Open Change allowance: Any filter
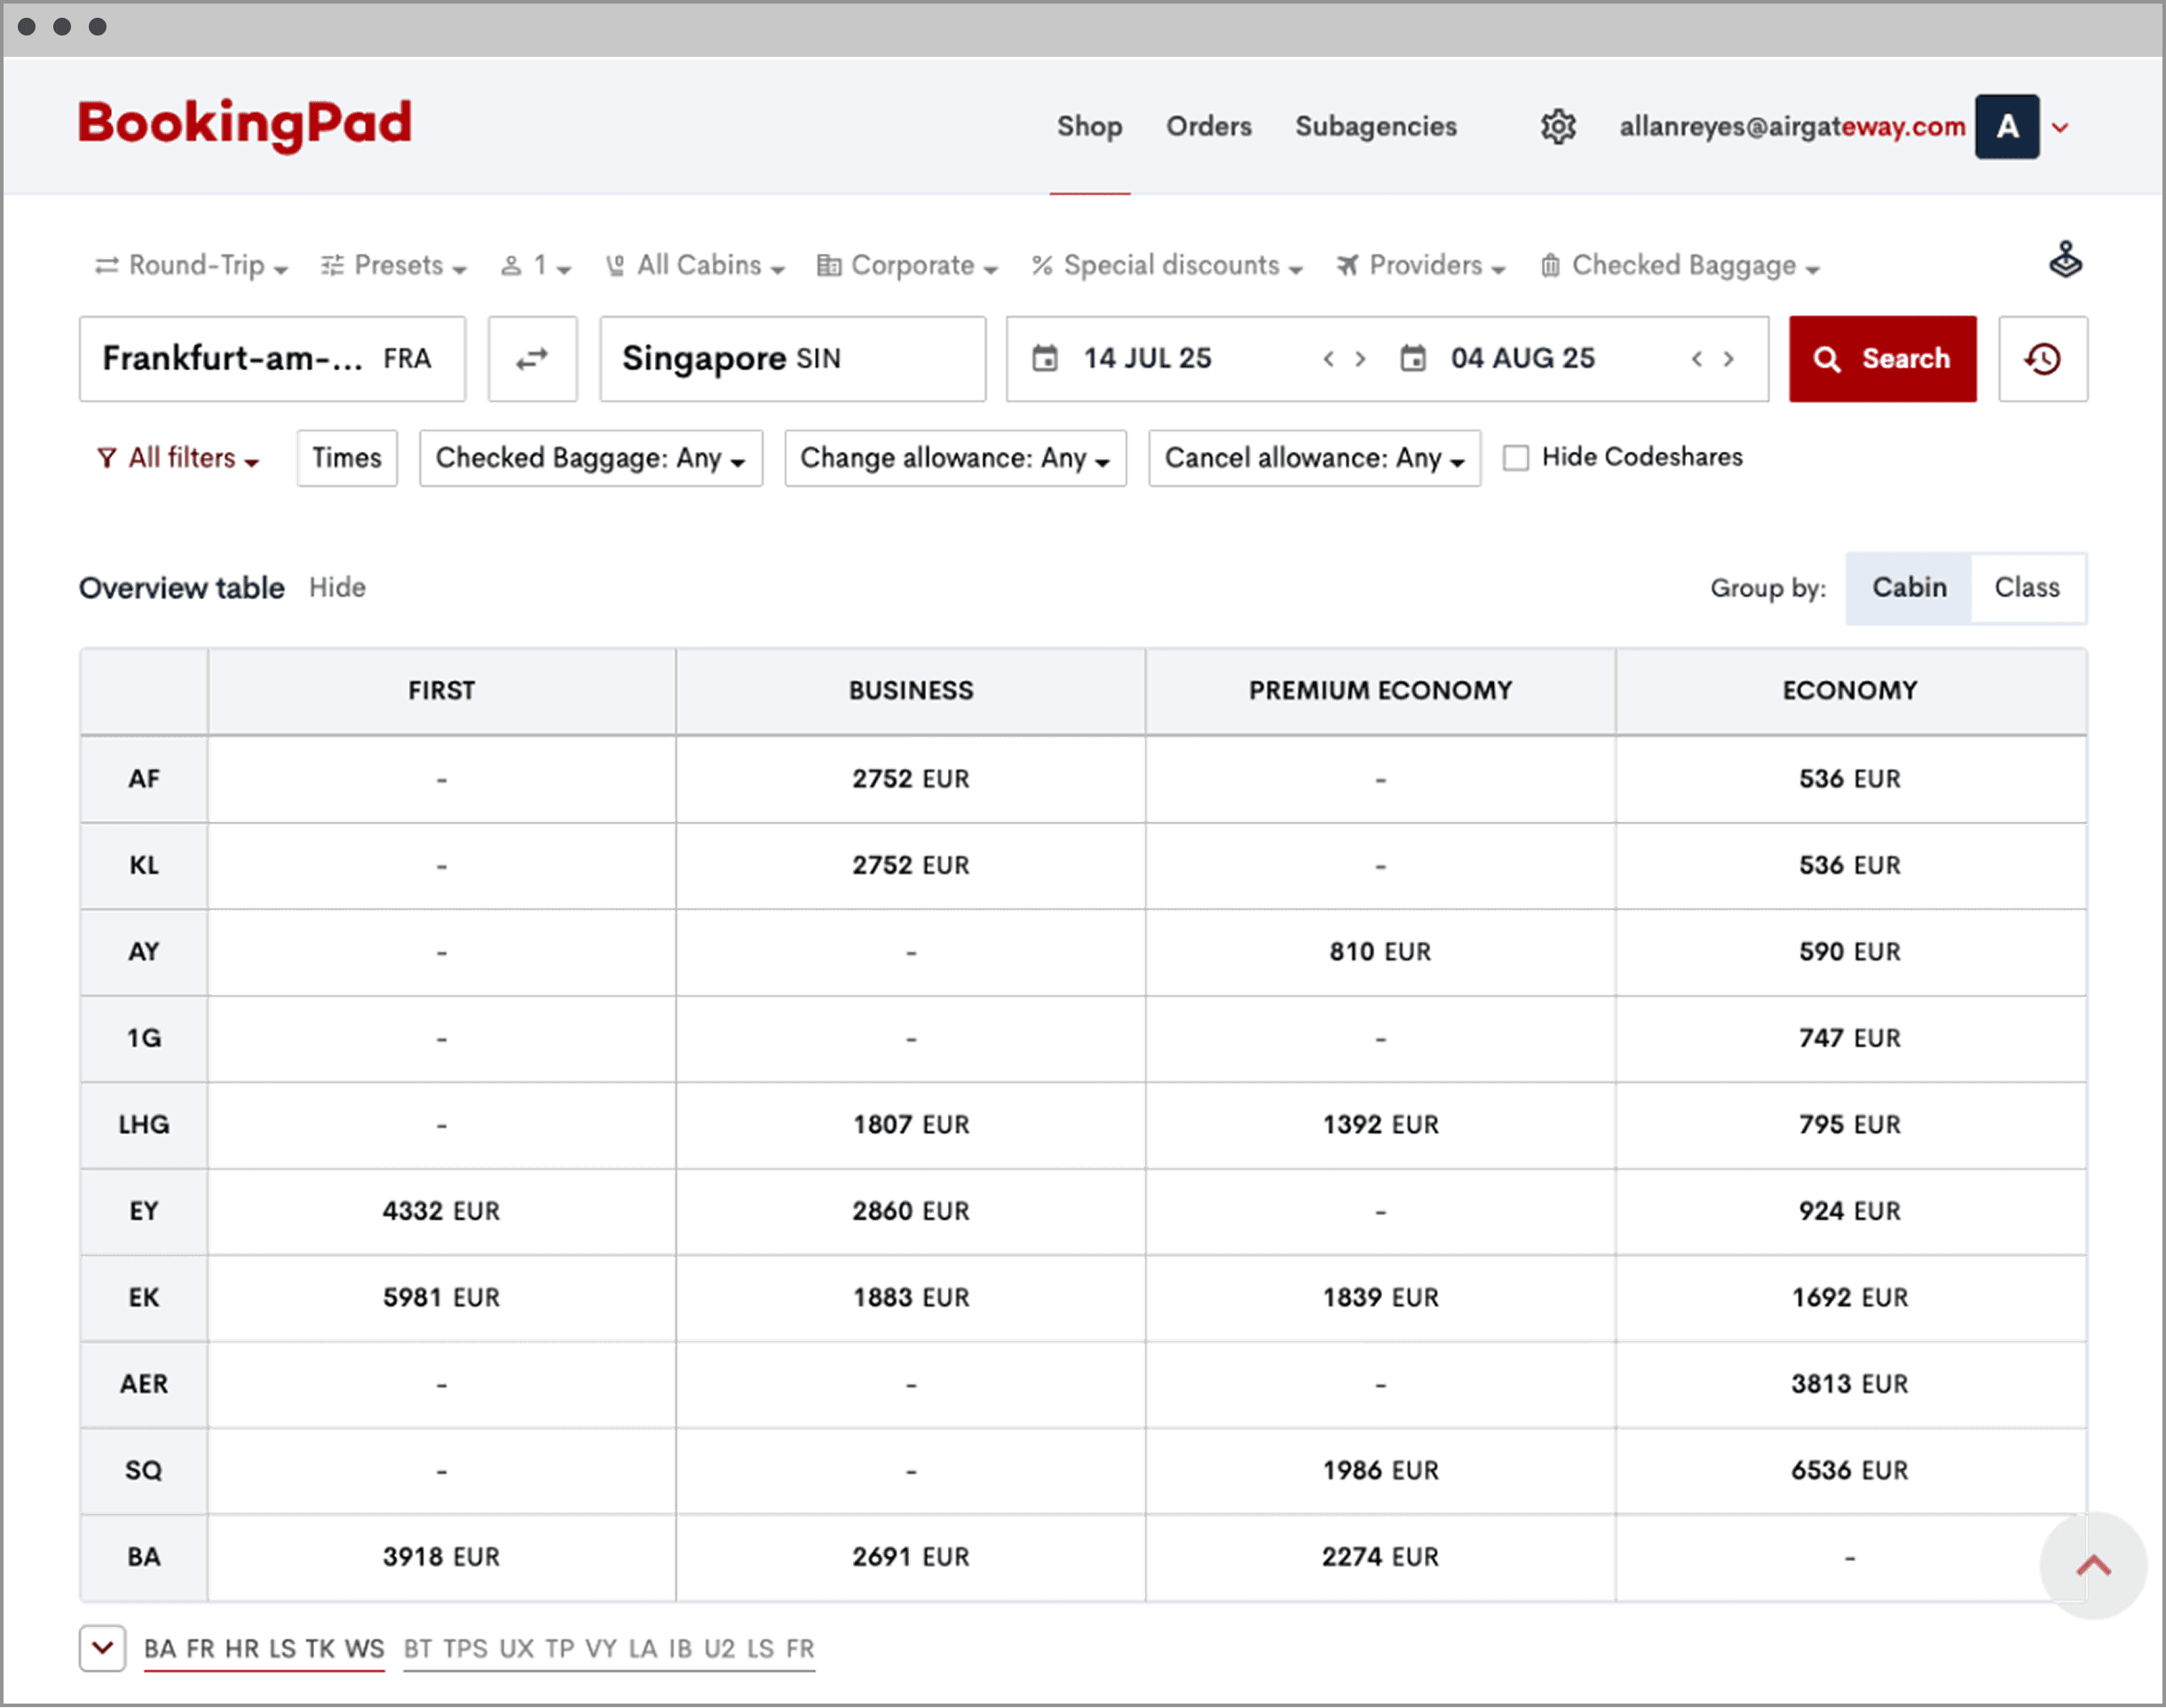Screen dimensions: 2166x1708 (x=955, y=458)
